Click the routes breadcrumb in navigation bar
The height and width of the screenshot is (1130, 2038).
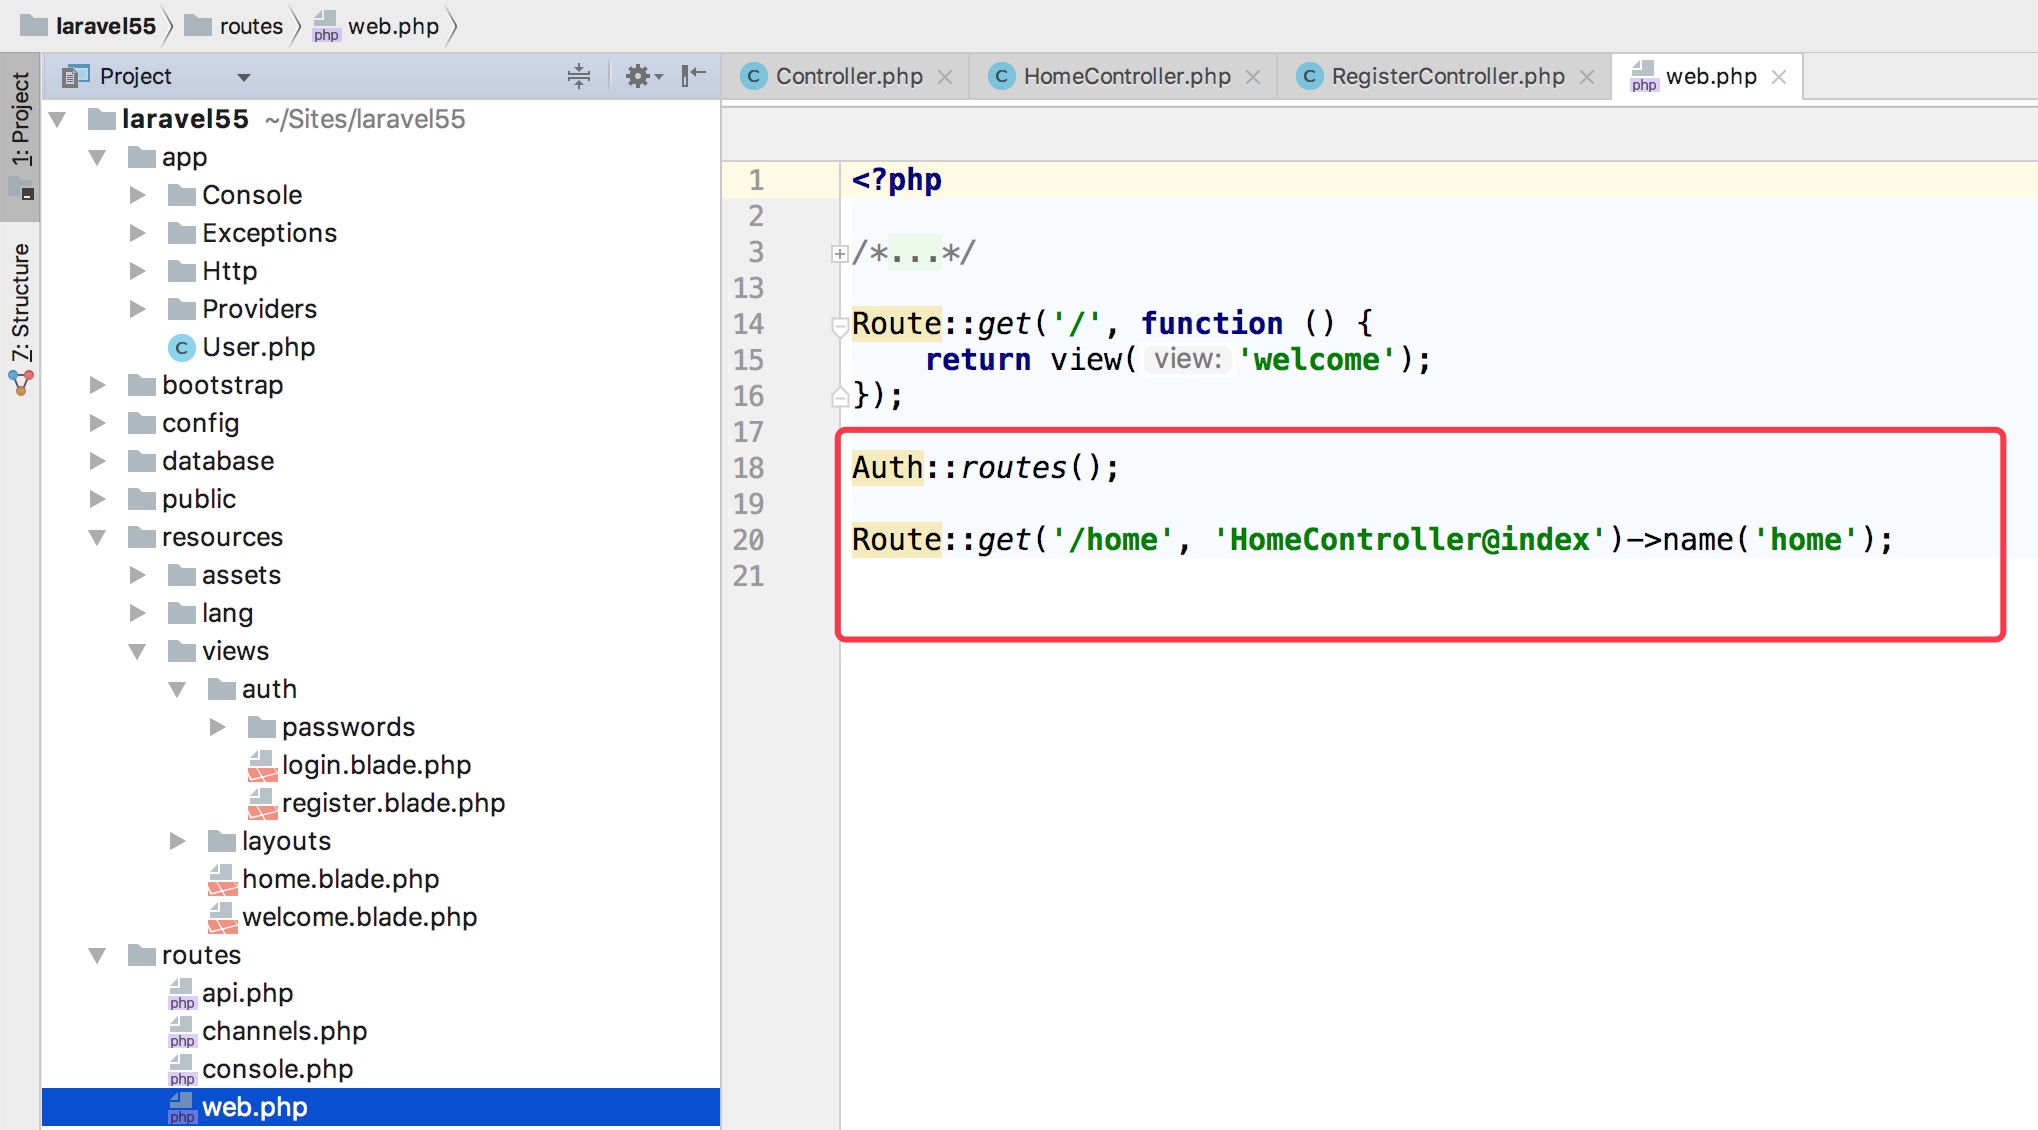point(250,26)
